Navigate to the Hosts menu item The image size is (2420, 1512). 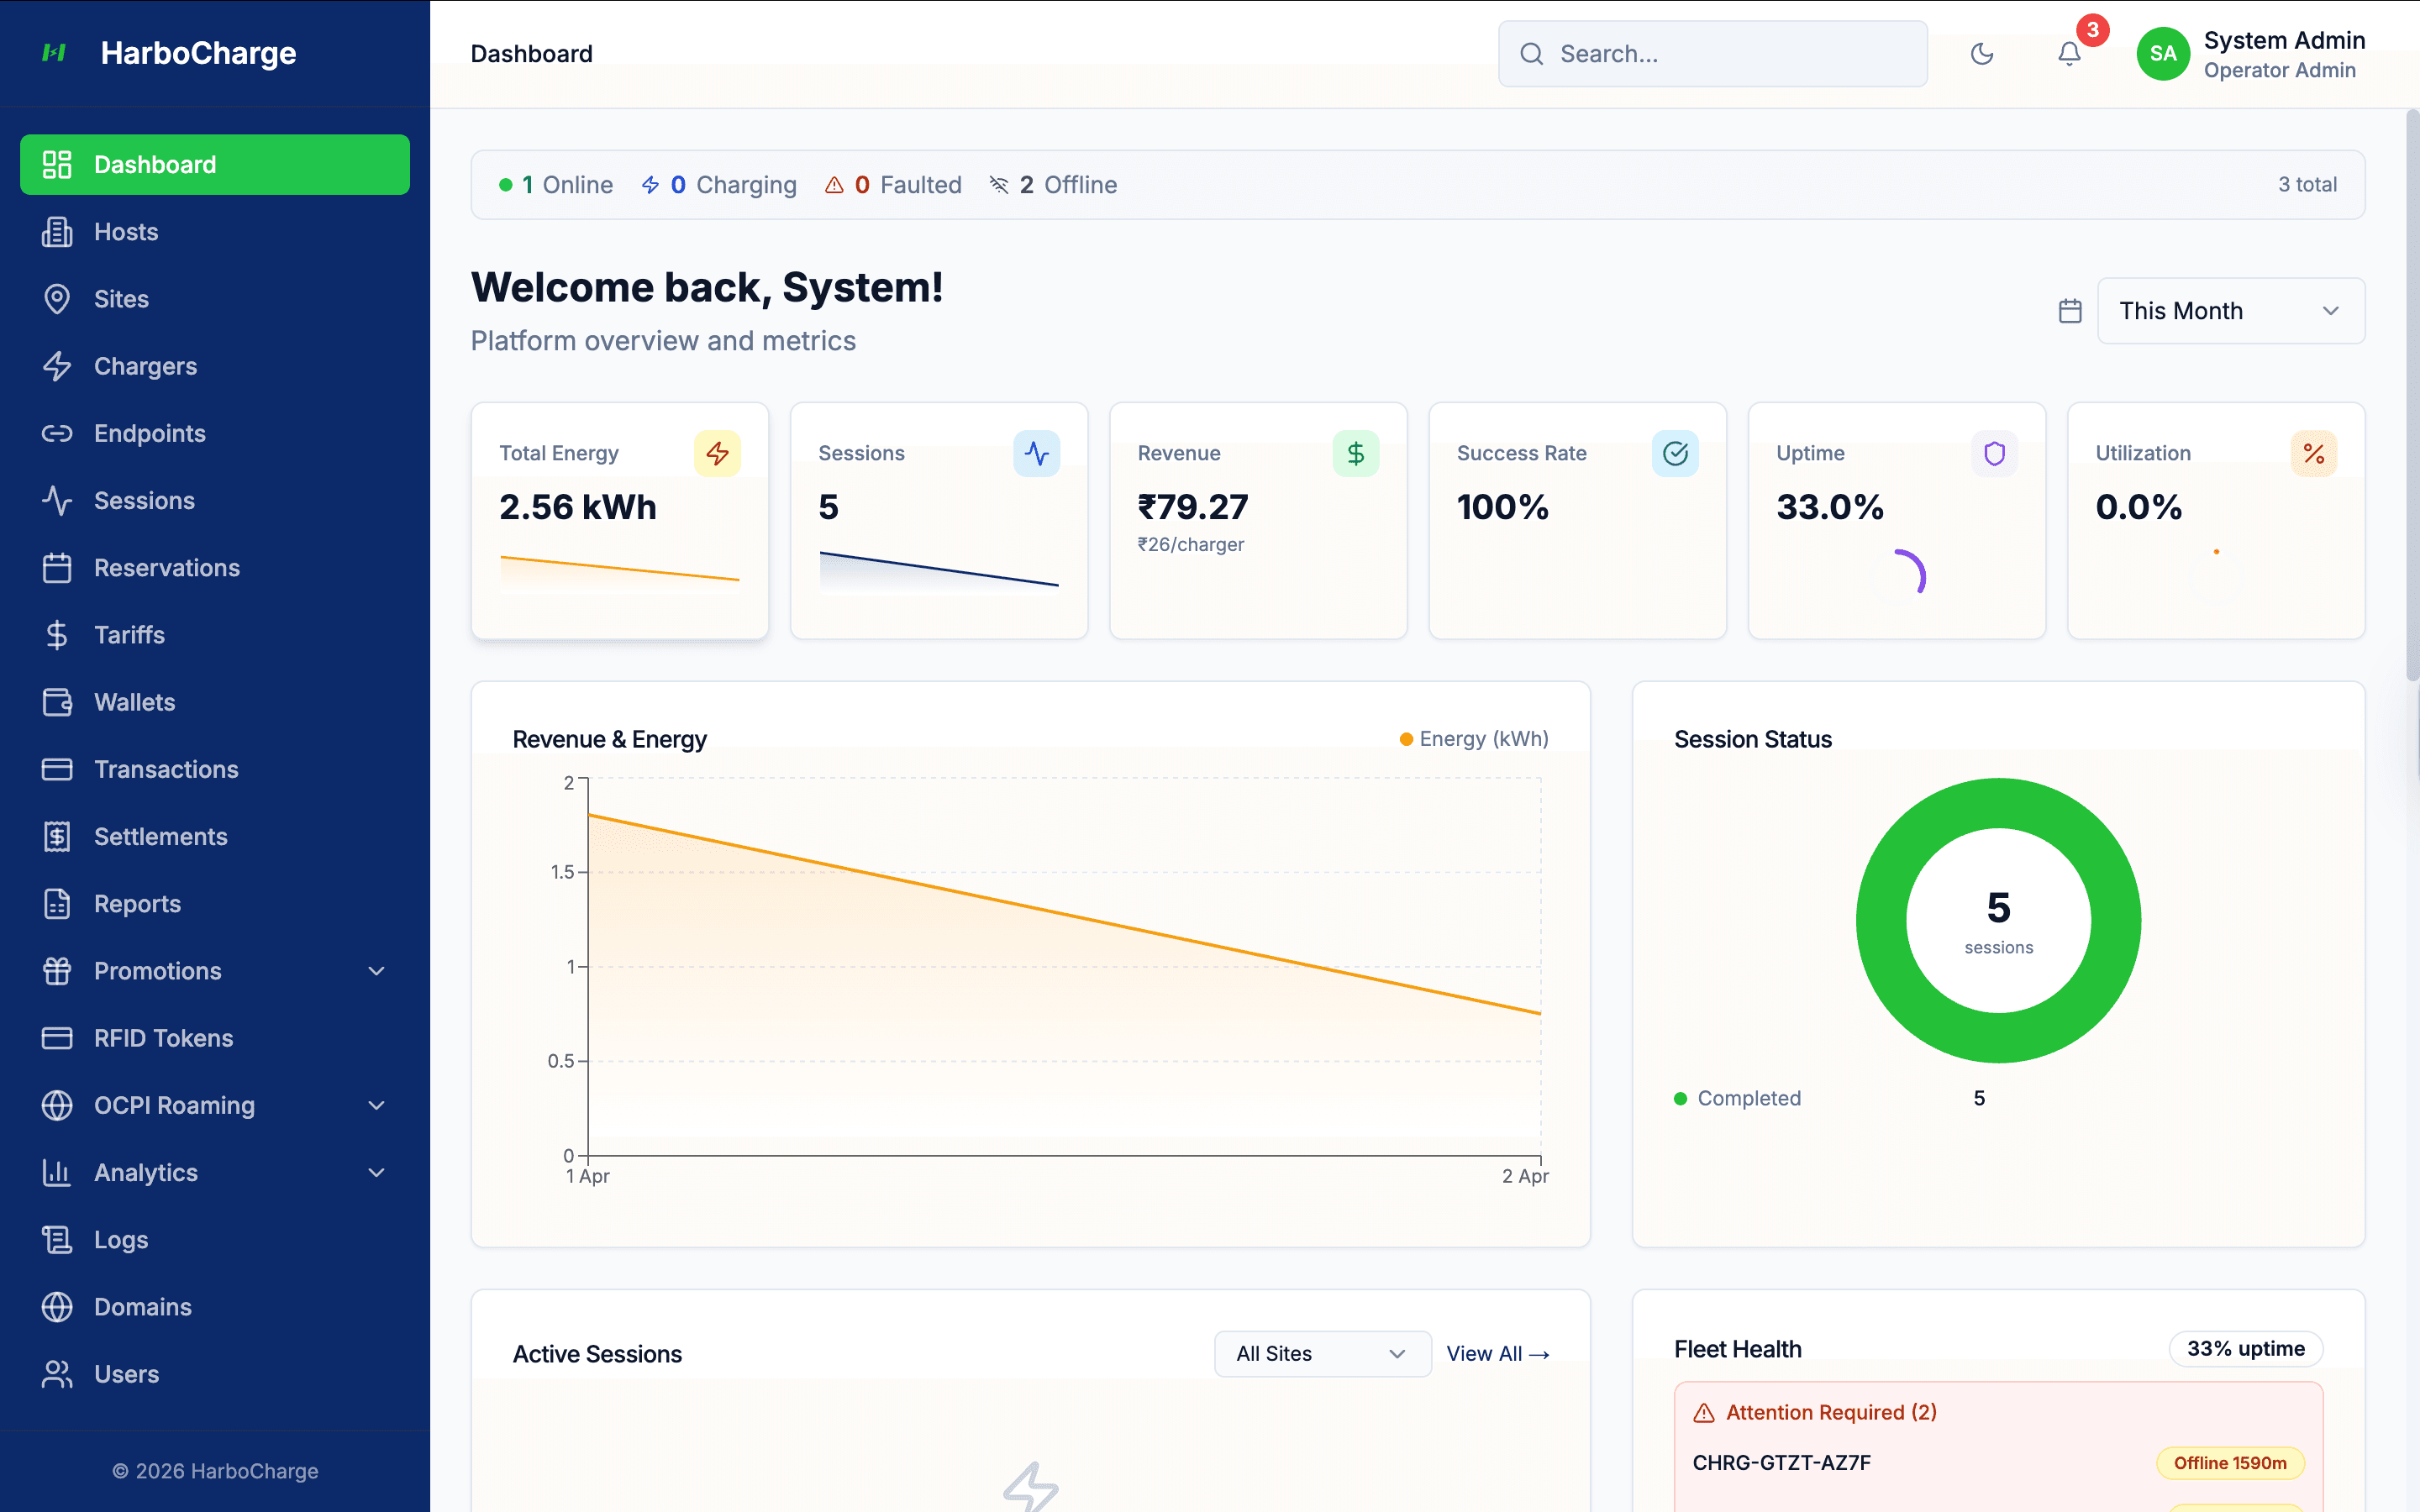126,231
